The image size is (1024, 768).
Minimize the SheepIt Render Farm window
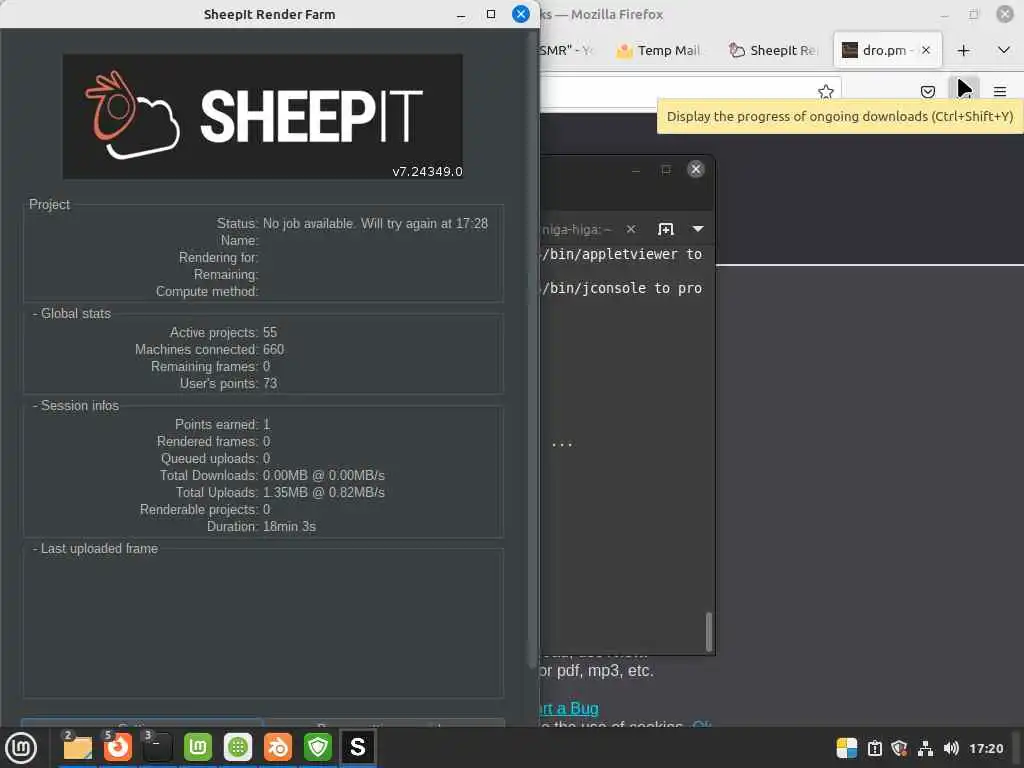461,14
